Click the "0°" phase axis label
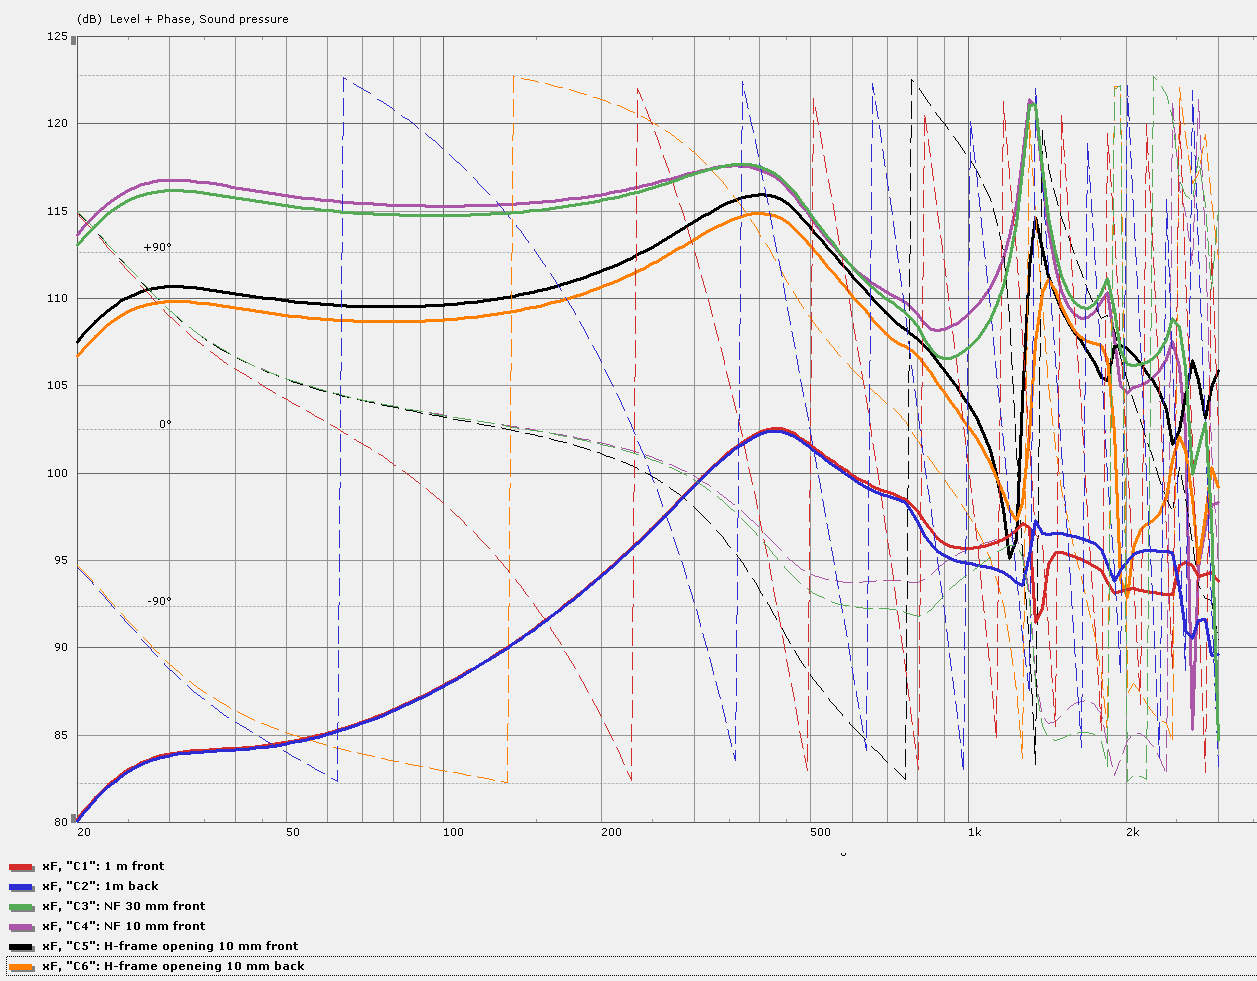The height and width of the screenshot is (981, 1257). click(165, 424)
